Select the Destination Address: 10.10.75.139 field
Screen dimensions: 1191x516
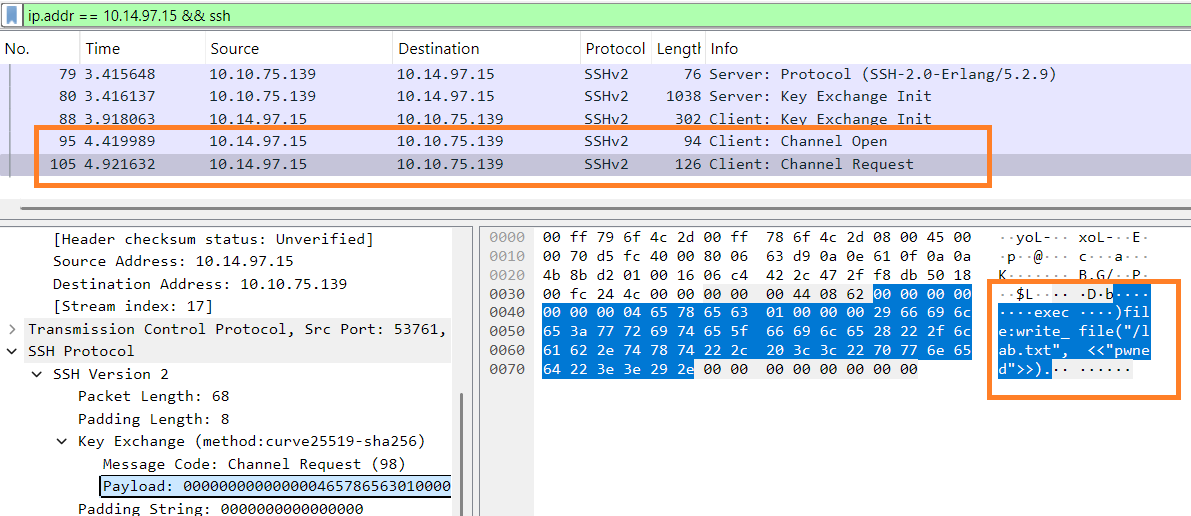click(x=200, y=284)
